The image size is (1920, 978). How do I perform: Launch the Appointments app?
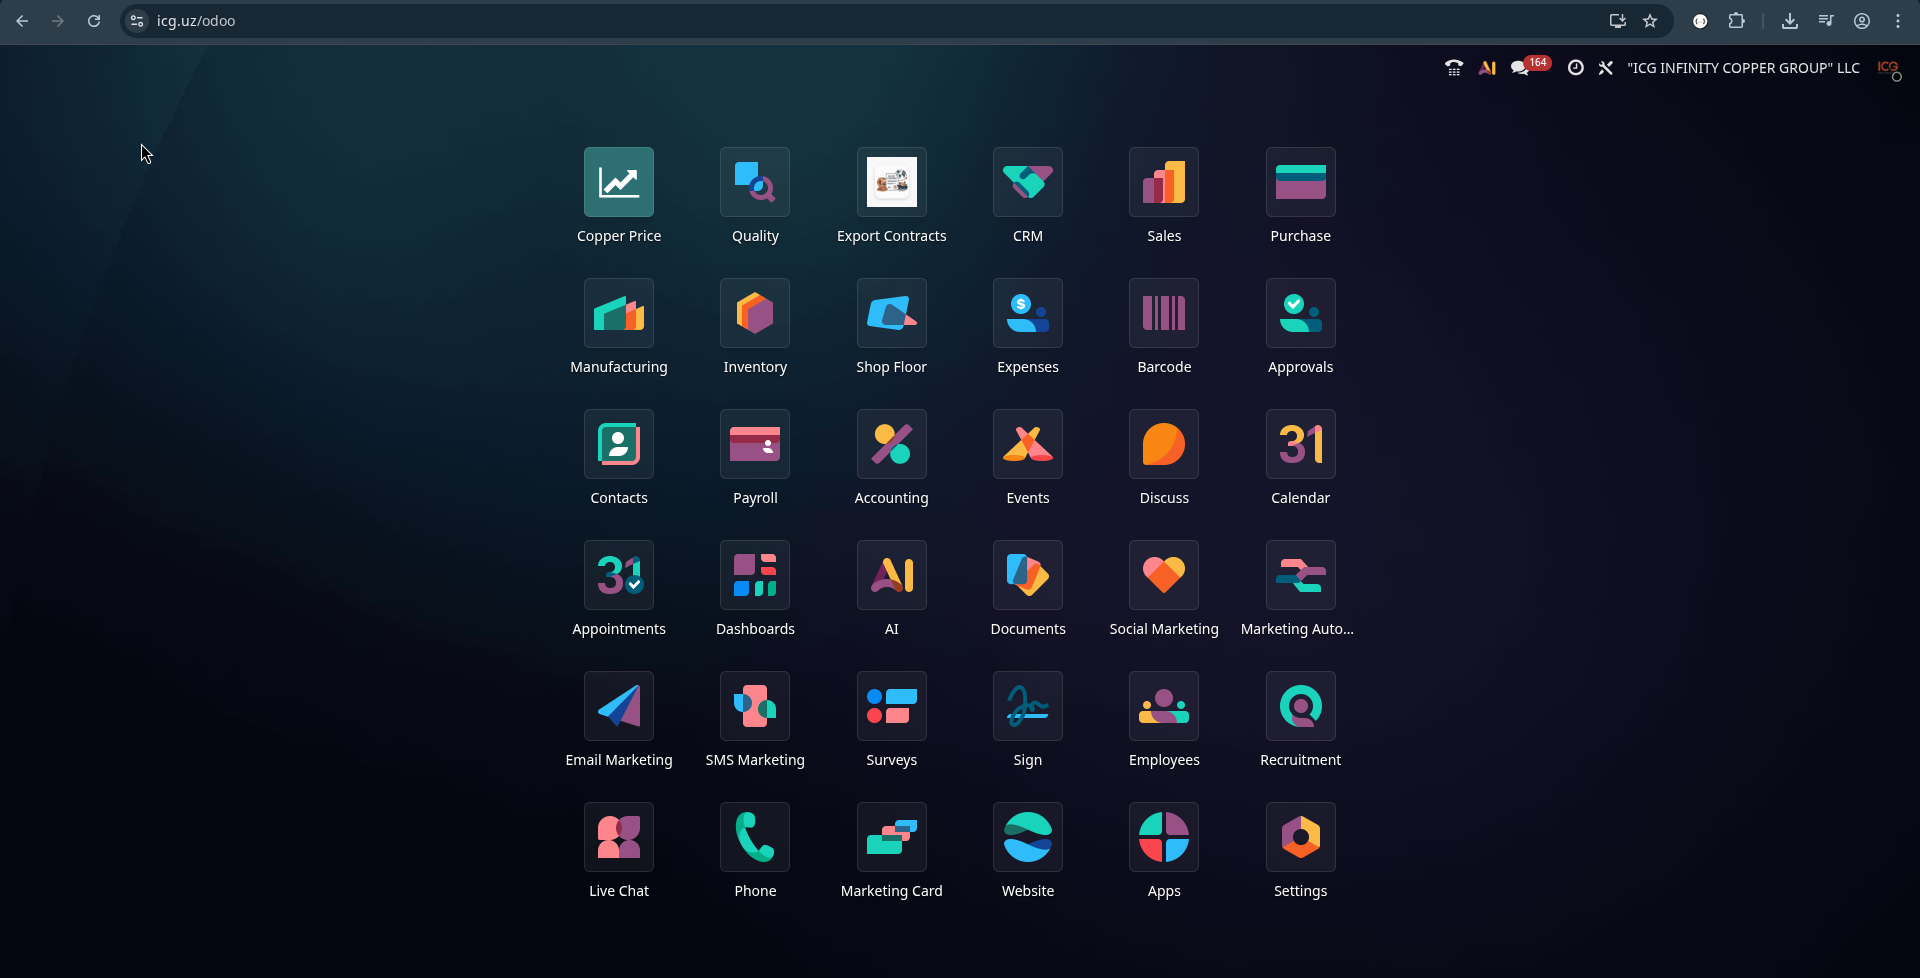[619, 575]
